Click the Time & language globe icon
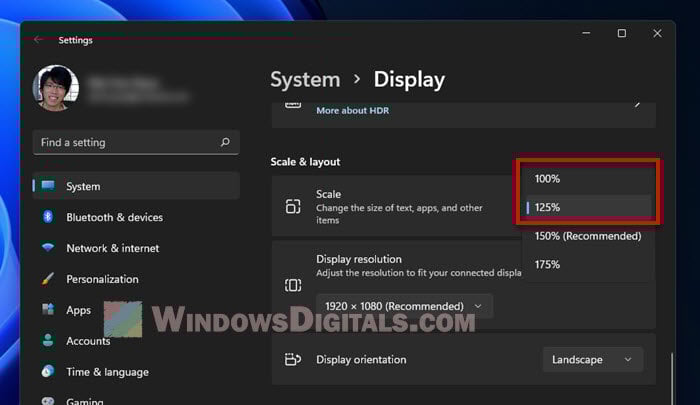 (x=48, y=372)
